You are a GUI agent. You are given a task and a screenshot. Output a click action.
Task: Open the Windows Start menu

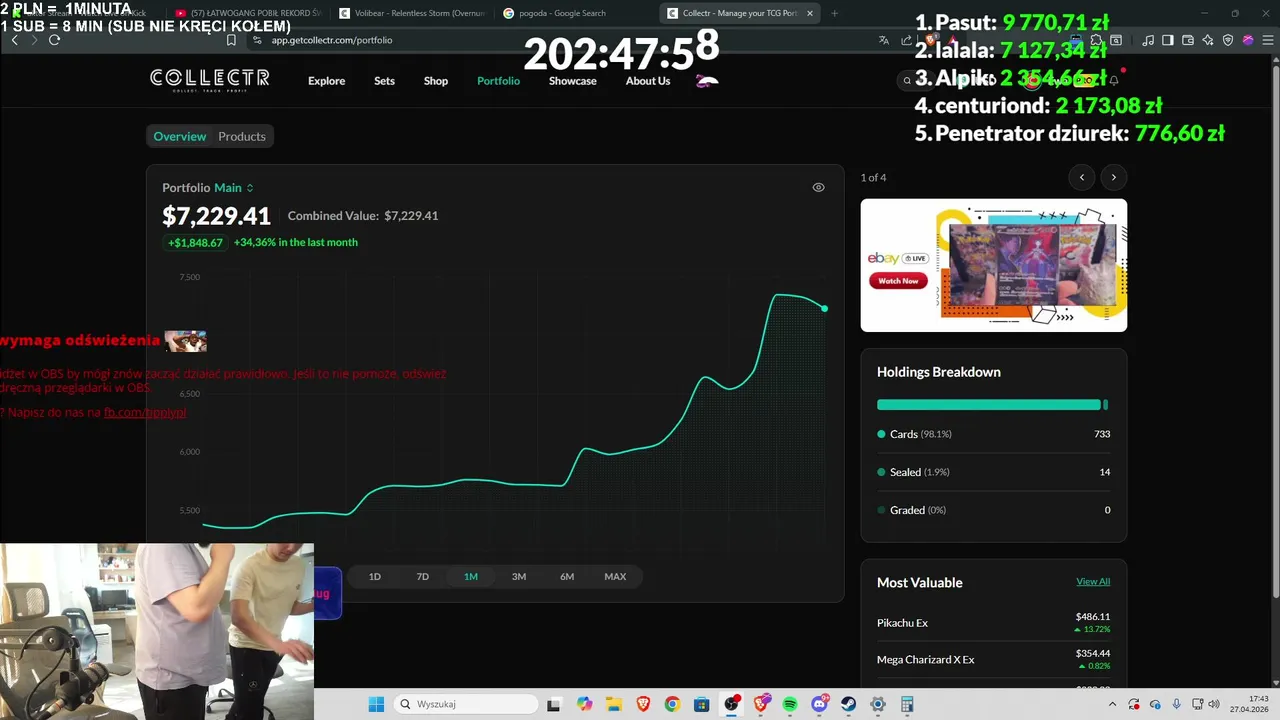[x=376, y=704]
